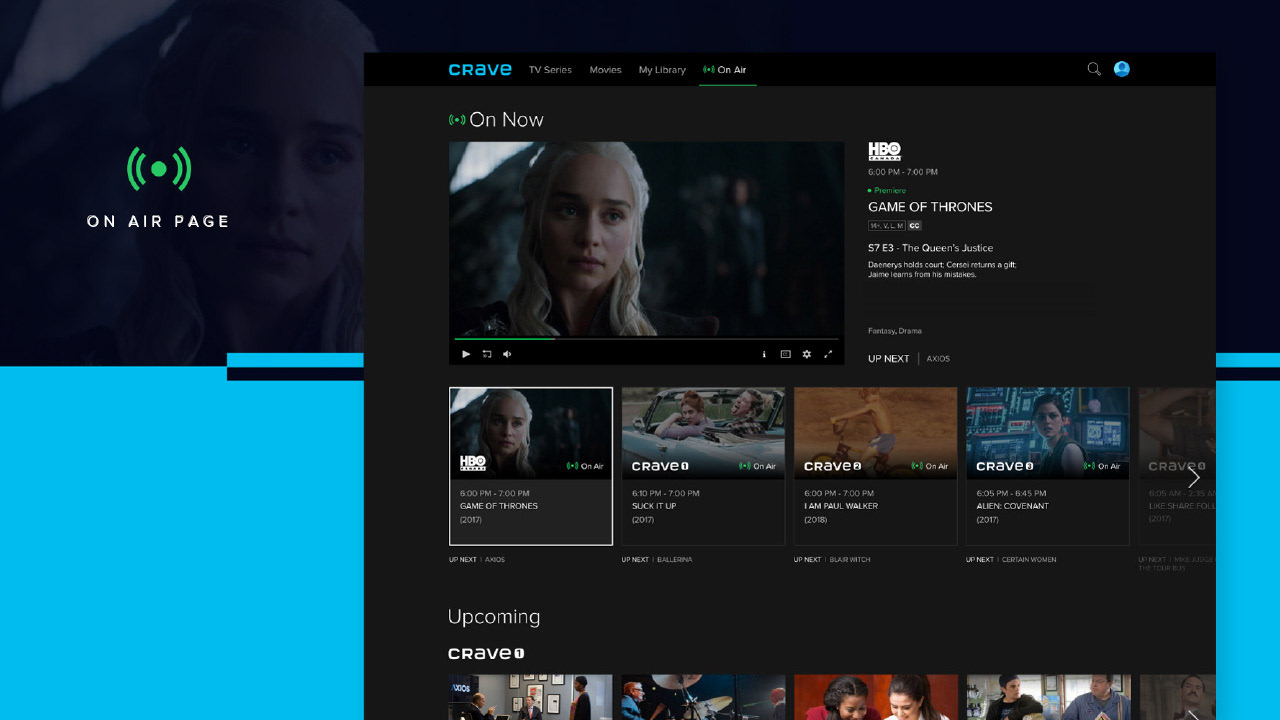Open Axios next to UP NEXT in details
This screenshot has height=720, width=1280.
938,358
